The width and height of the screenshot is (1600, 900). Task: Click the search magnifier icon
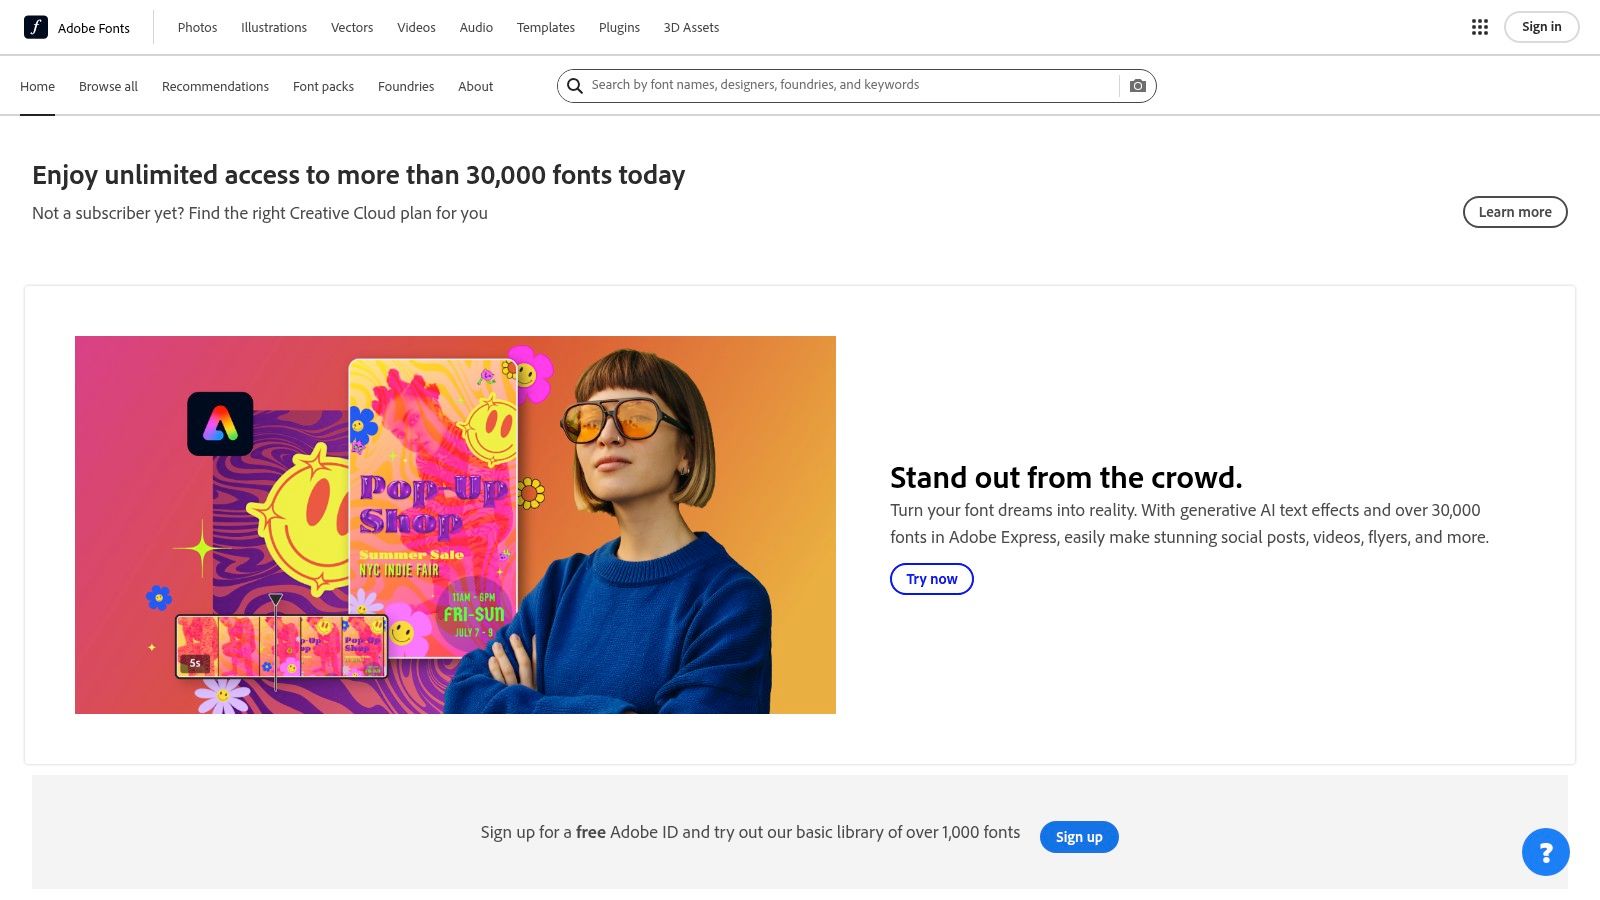pos(575,86)
